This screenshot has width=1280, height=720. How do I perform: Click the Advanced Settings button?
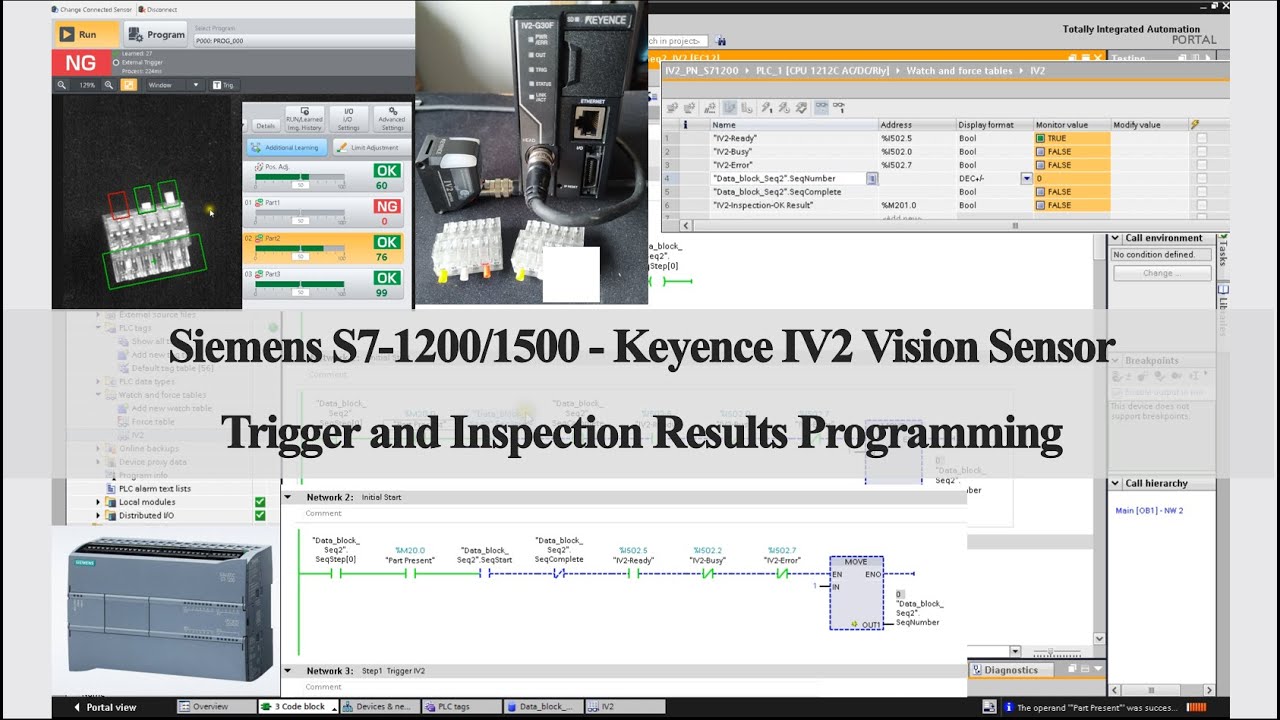(392, 119)
